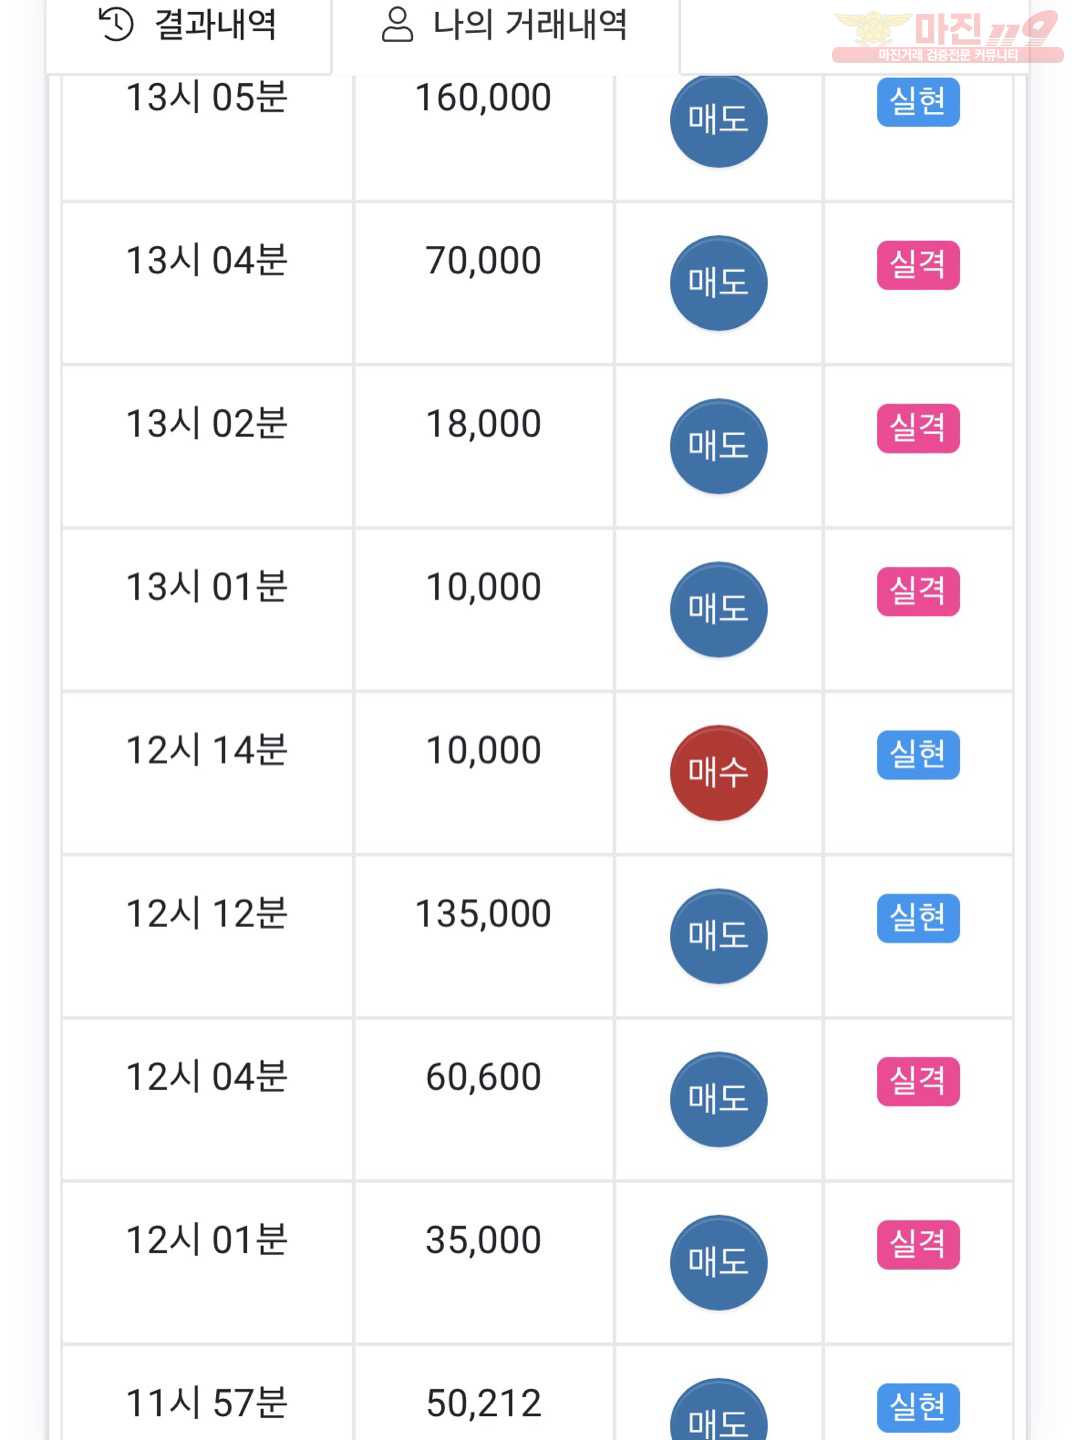Switch to 나의 거래내역 tab

tap(505, 25)
